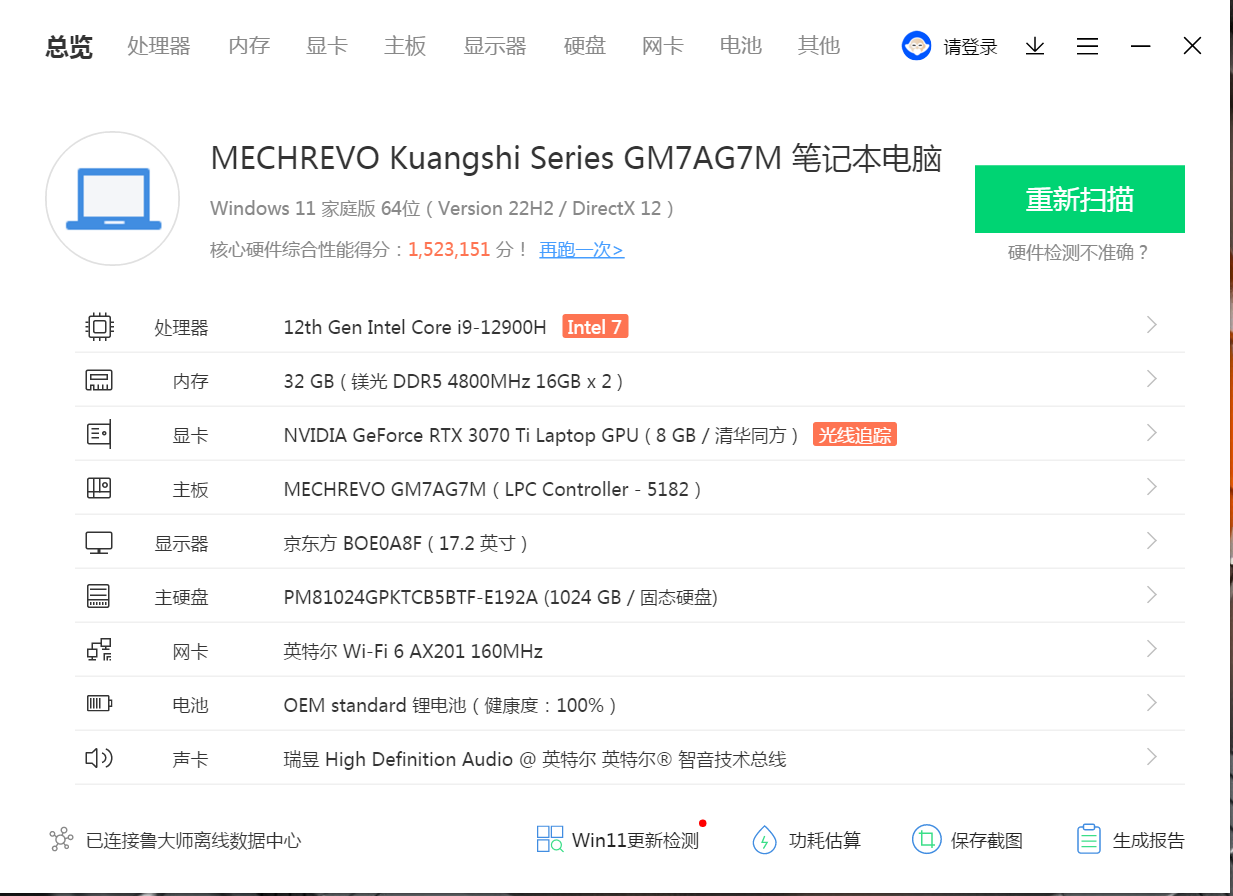Click 瑞昱 High Definition Audio text
Image resolution: width=1233 pixels, height=896 pixels.
(535, 759)
